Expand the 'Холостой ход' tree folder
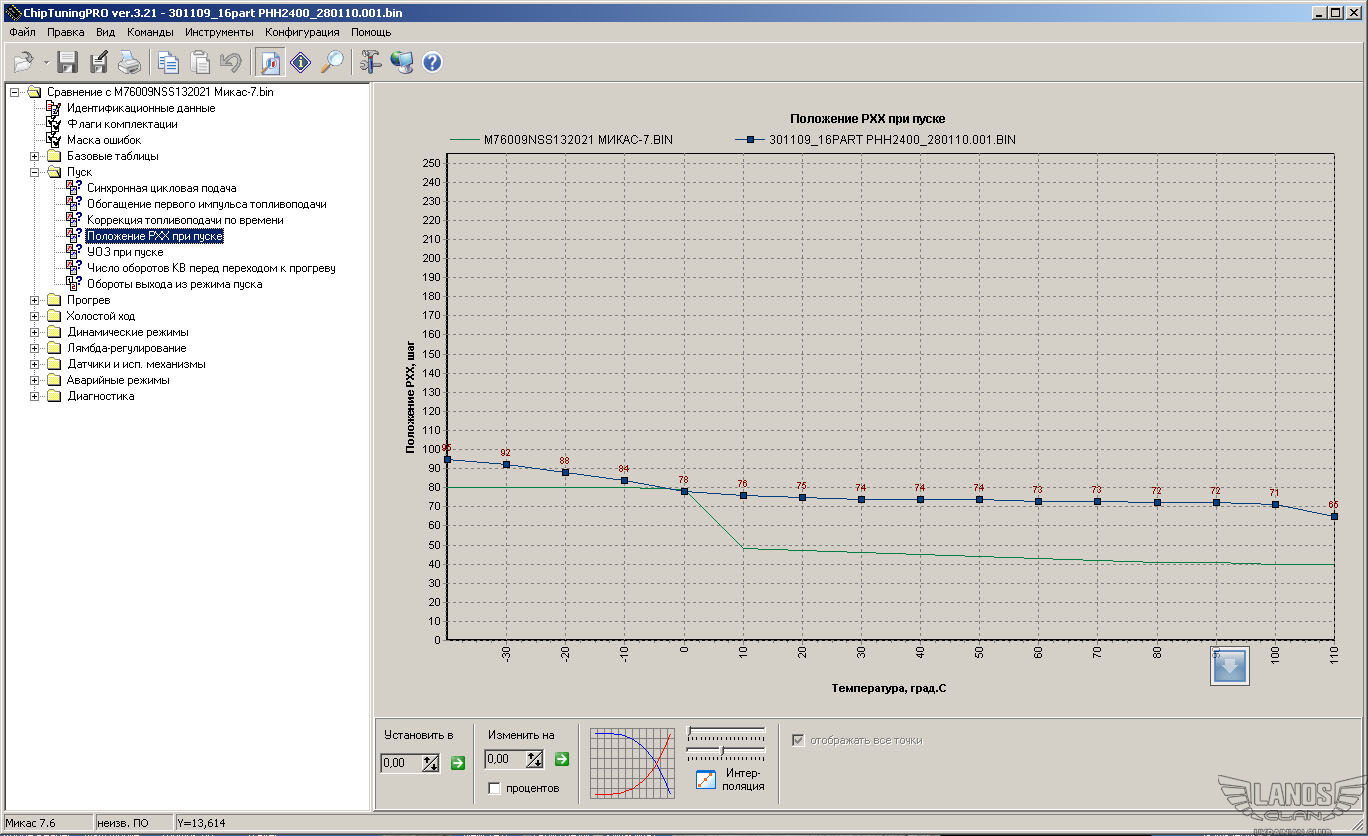 (x=35, y=316)
